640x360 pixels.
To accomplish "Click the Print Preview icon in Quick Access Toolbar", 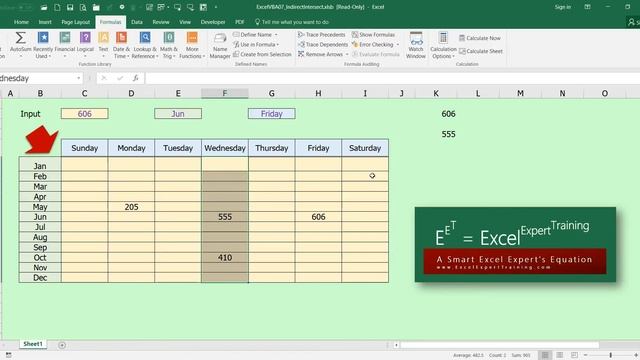I will click(83, 7).
